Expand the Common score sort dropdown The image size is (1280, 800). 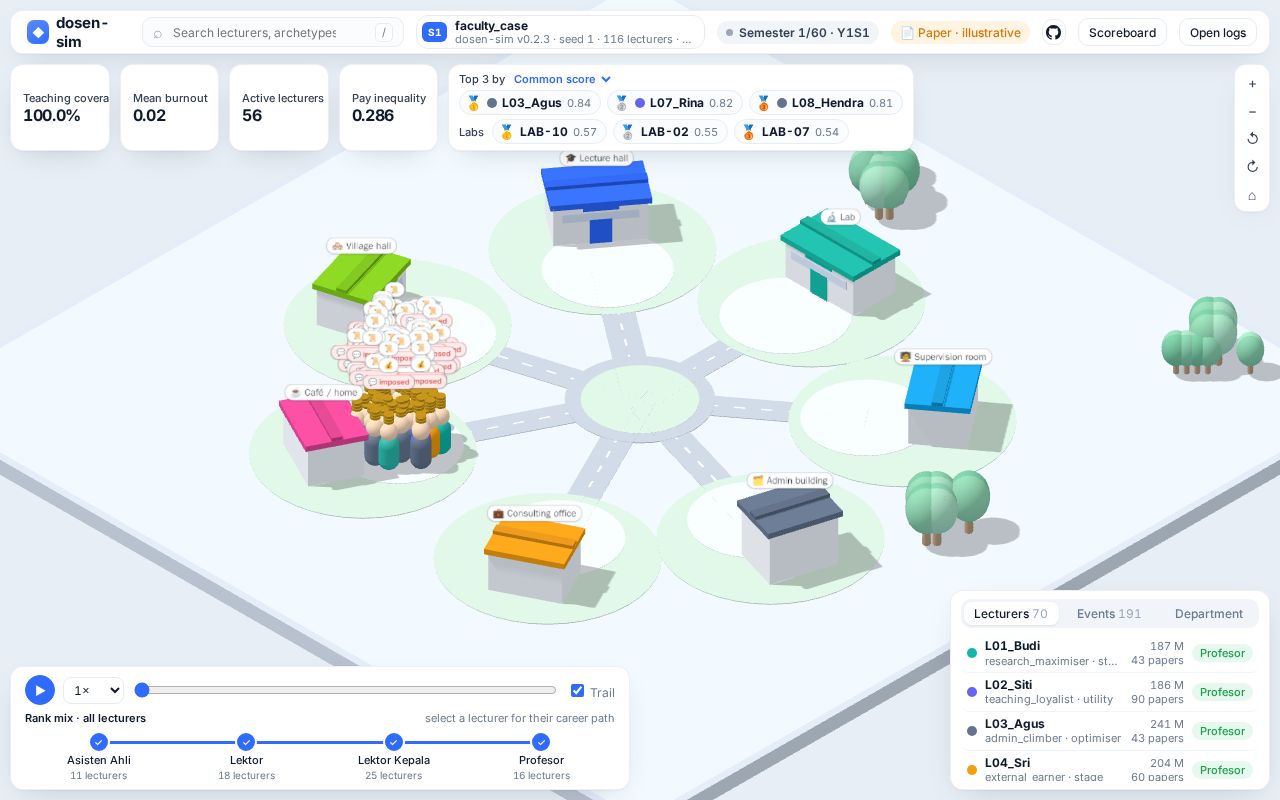coord(563,79)
